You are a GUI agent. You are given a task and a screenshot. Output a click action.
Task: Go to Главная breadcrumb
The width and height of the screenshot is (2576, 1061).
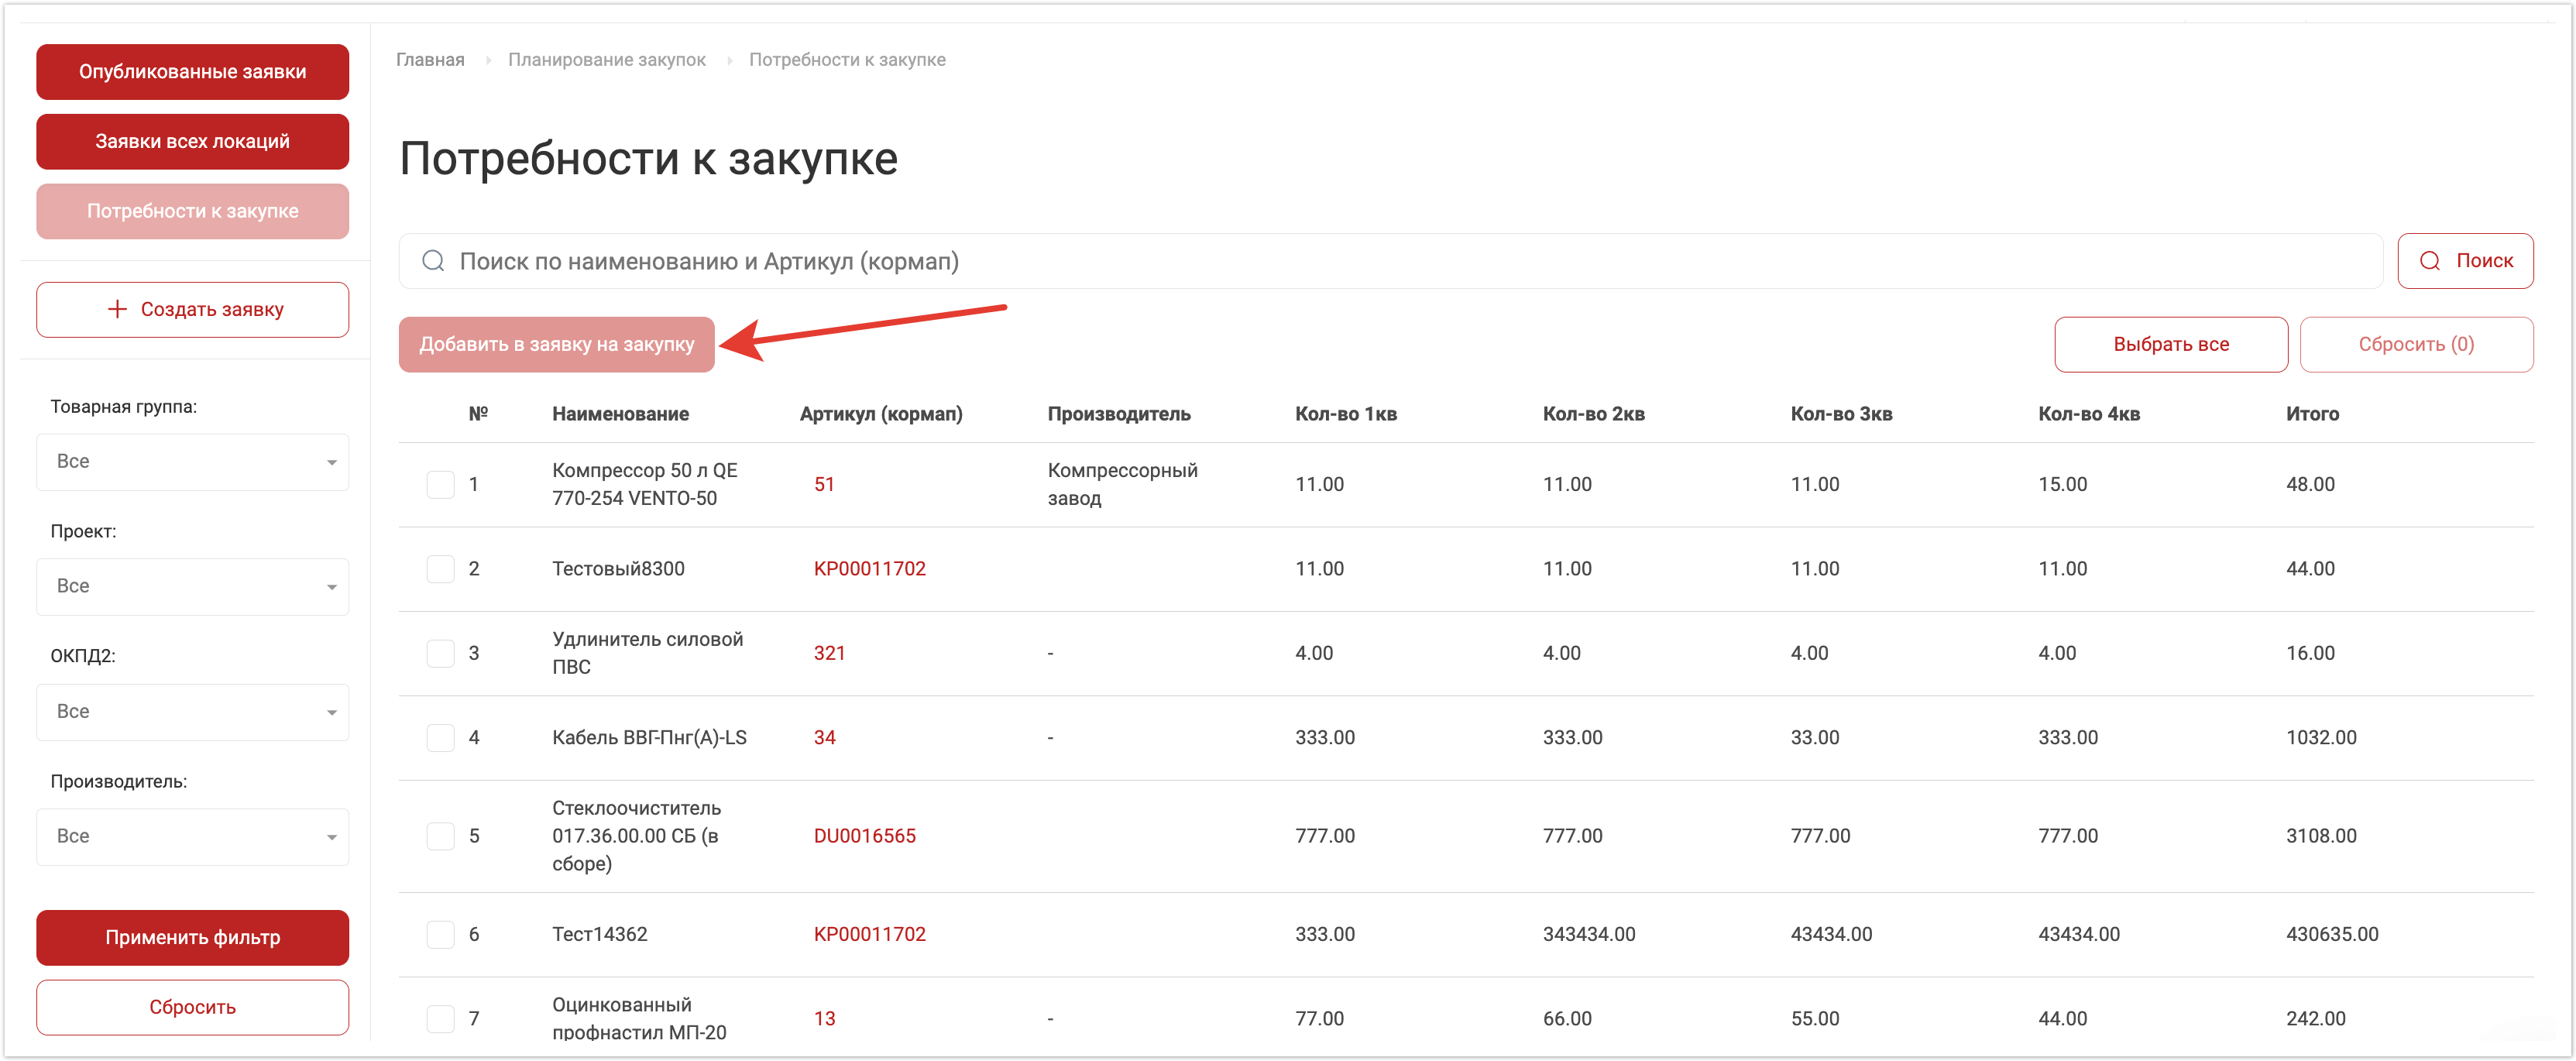(430, 60)
